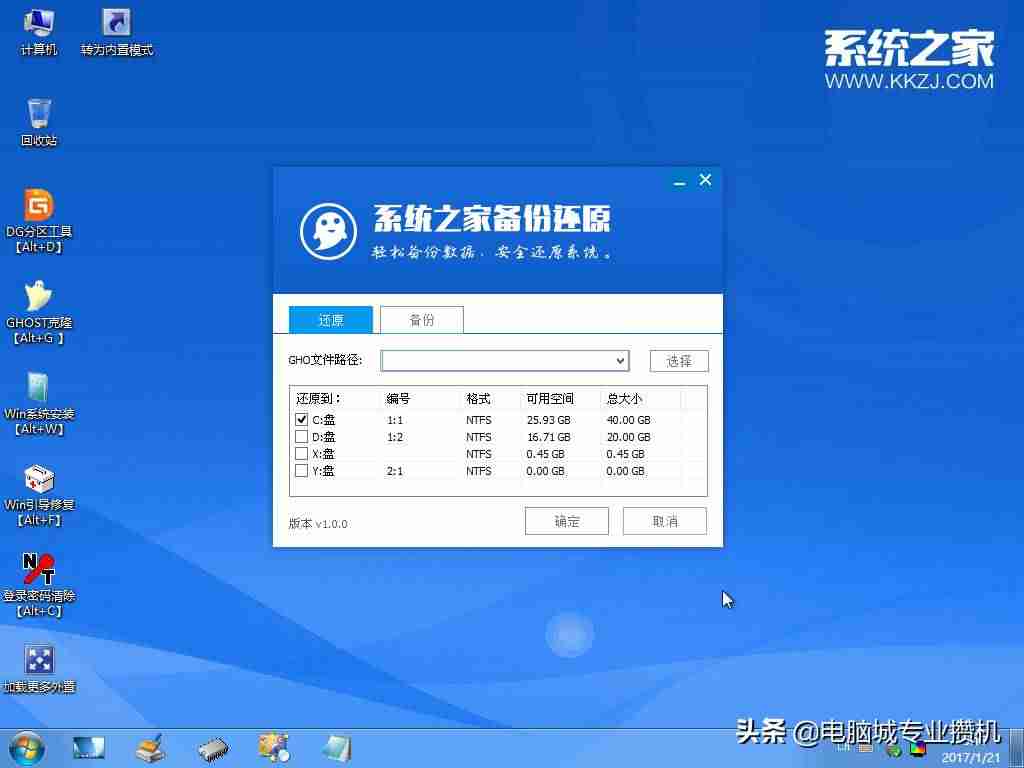The height and width of the screenshot is (768, 1024).
Task: Switch to the 备份 tab
Action: tap(422, 320)
